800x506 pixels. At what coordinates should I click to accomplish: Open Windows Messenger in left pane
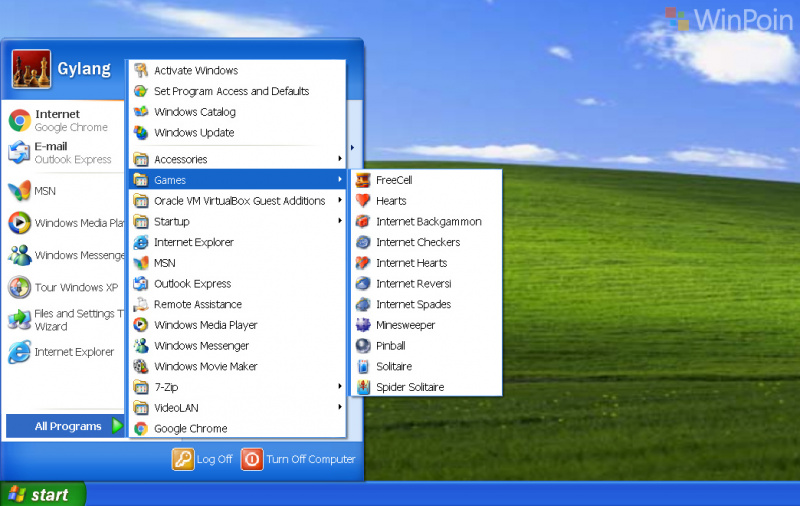[x=65, y=255]
